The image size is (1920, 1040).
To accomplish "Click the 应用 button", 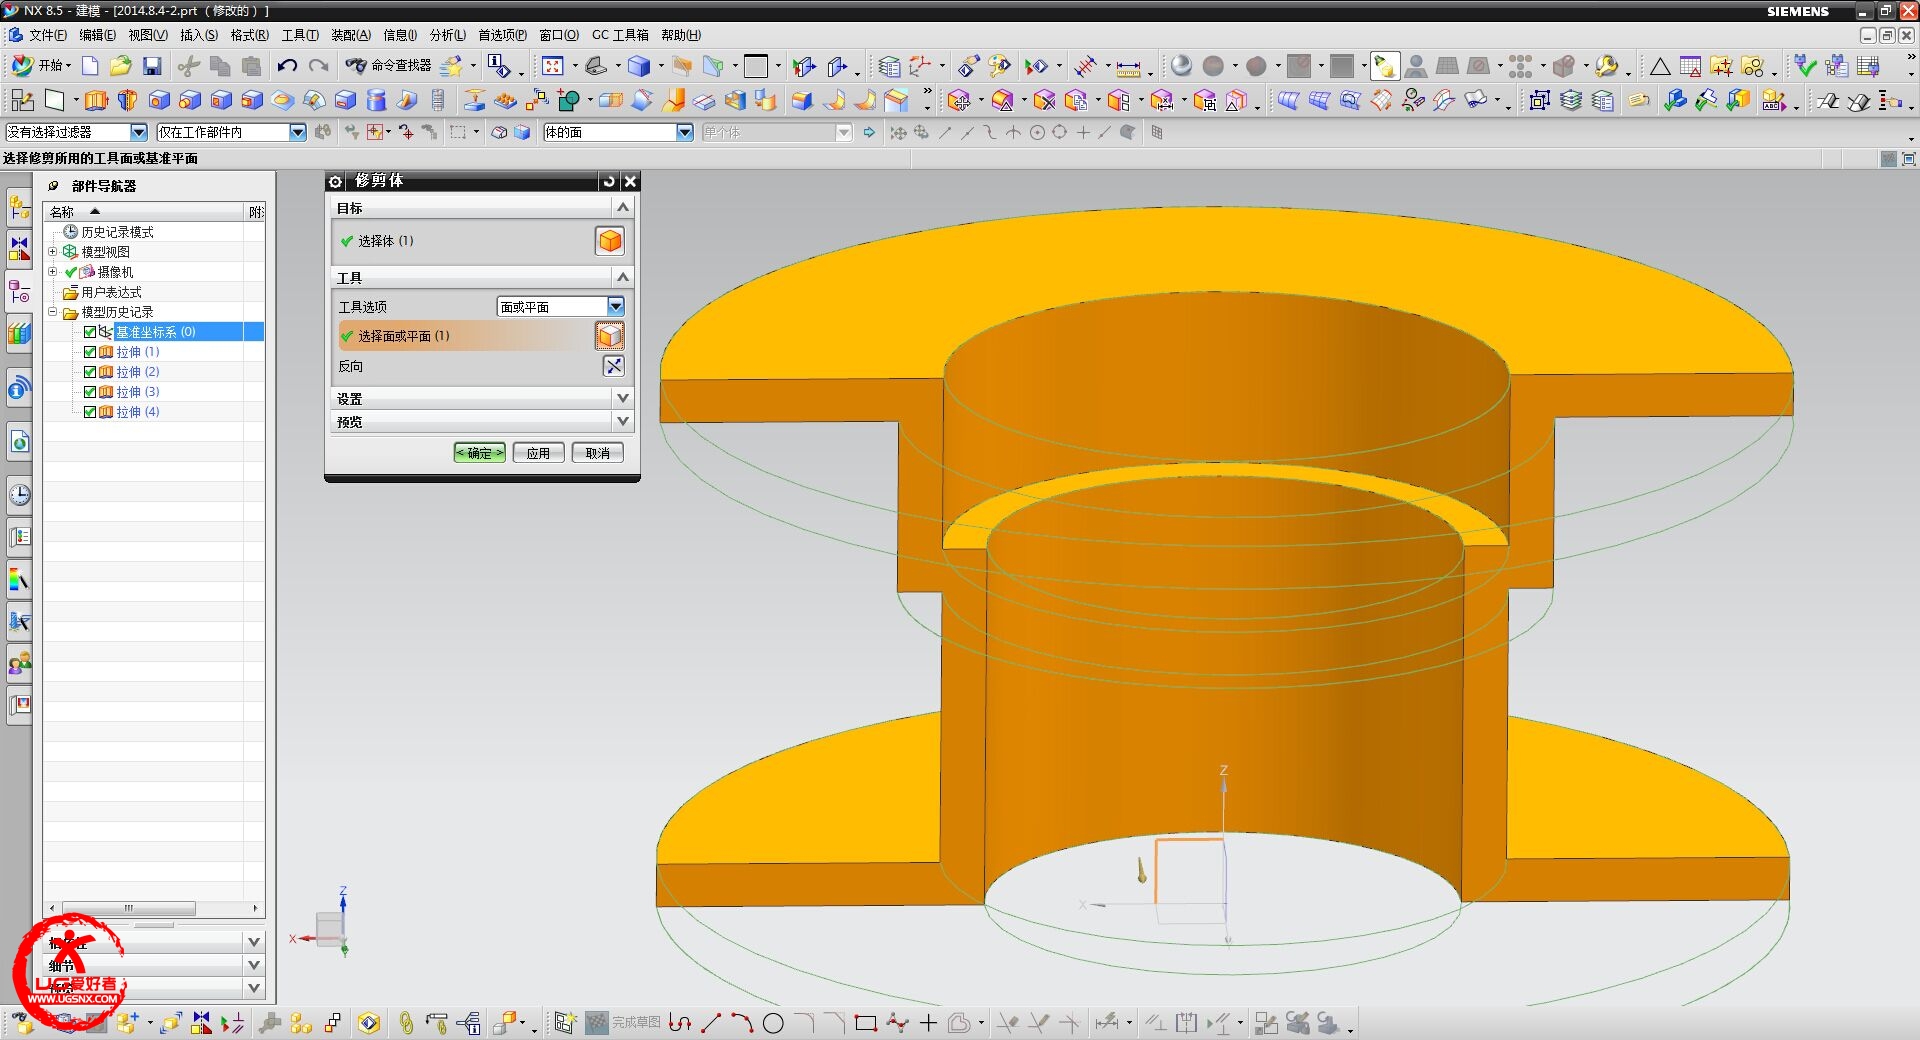I will [538, 453].
